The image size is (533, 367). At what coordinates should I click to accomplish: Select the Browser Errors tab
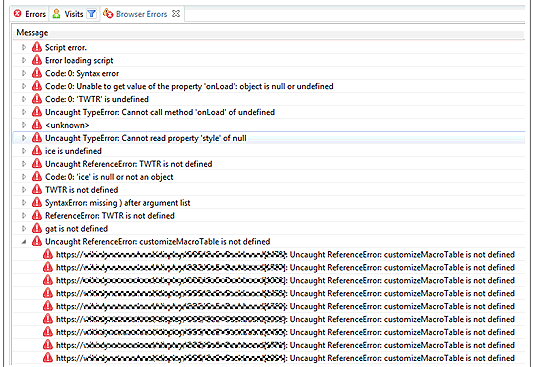coord(141,14)
